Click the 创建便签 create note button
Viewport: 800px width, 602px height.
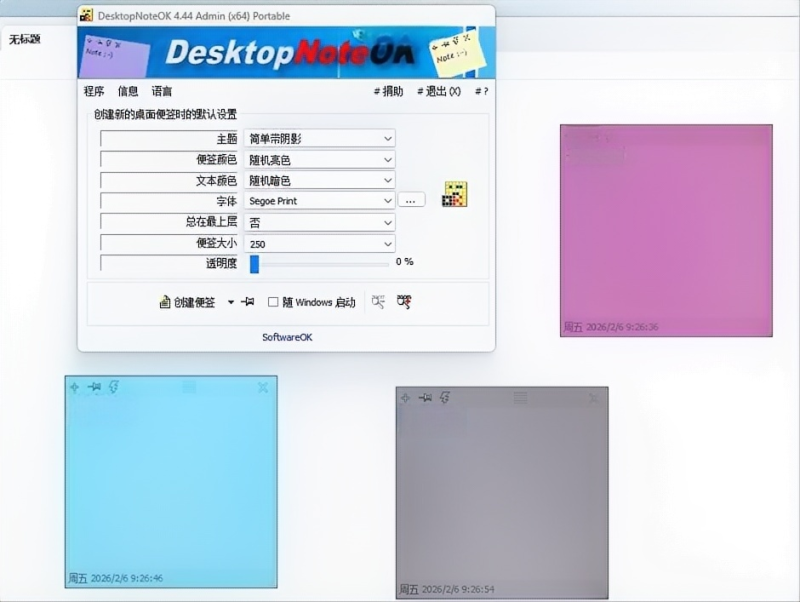point(187,302)
